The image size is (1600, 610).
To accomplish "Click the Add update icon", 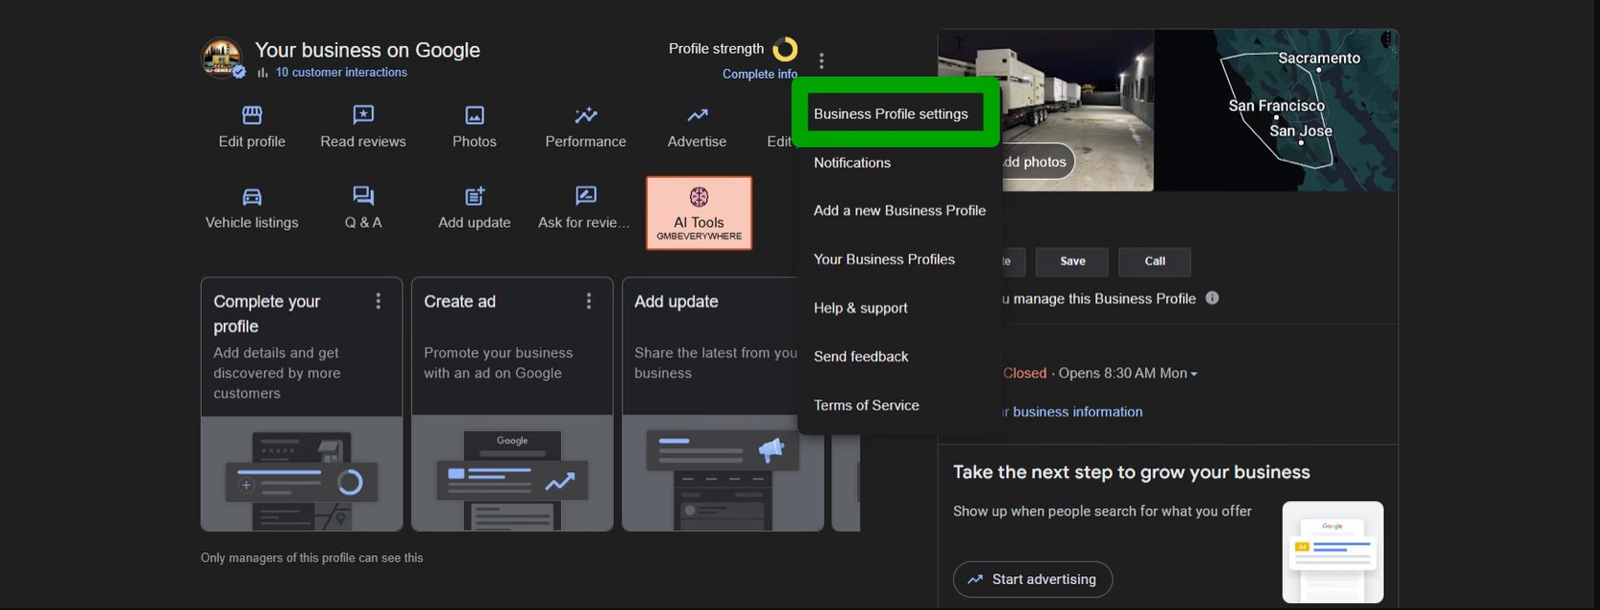I will tap(474, 196).
